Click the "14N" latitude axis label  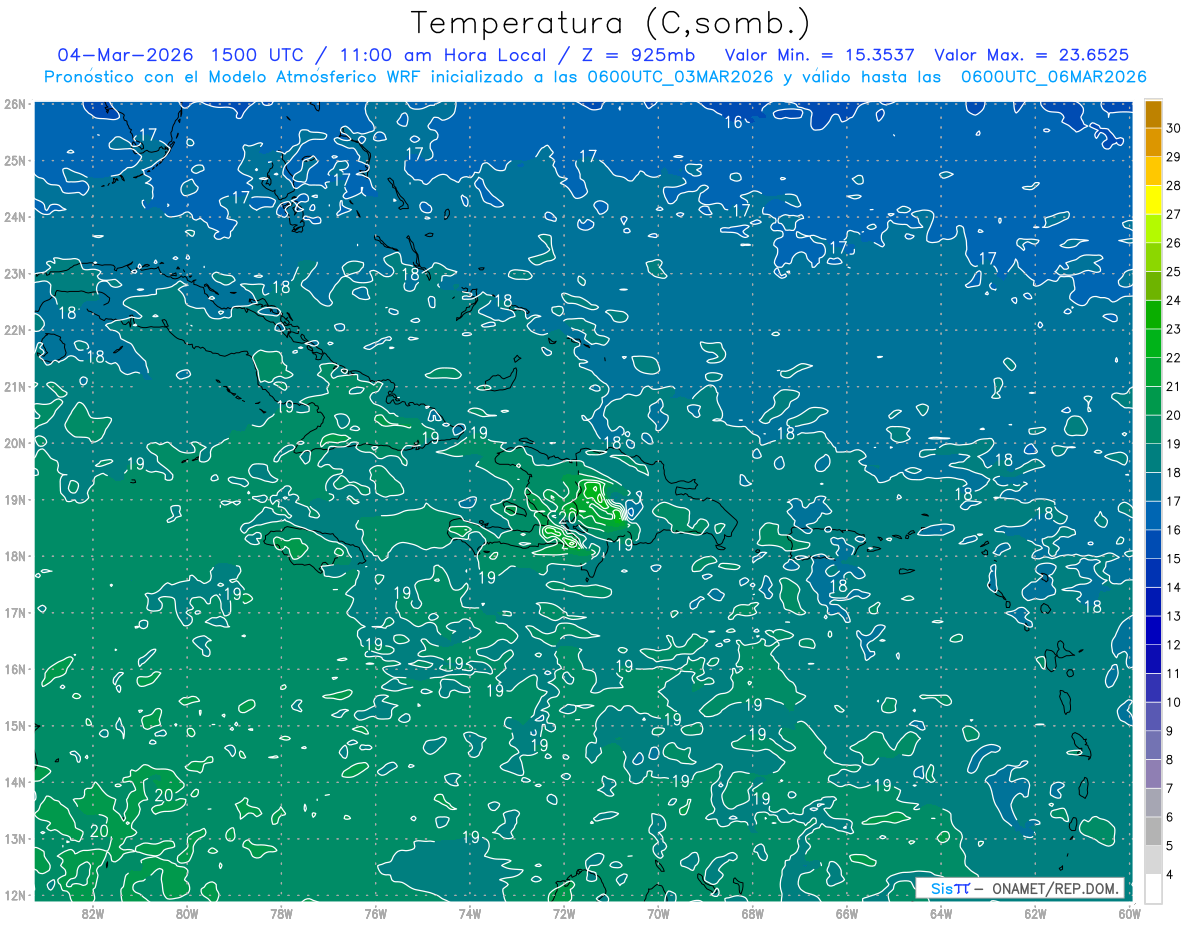click(15, 782)
